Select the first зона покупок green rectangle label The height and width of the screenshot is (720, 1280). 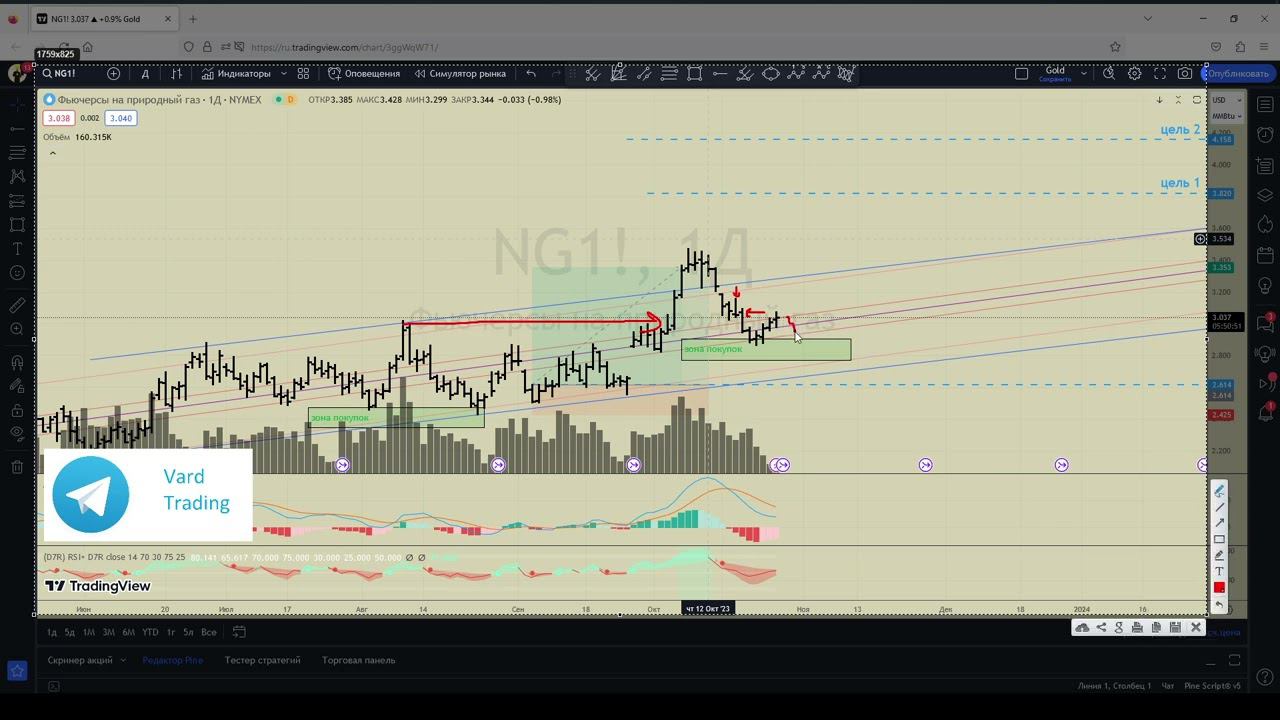tap(340, 418)
